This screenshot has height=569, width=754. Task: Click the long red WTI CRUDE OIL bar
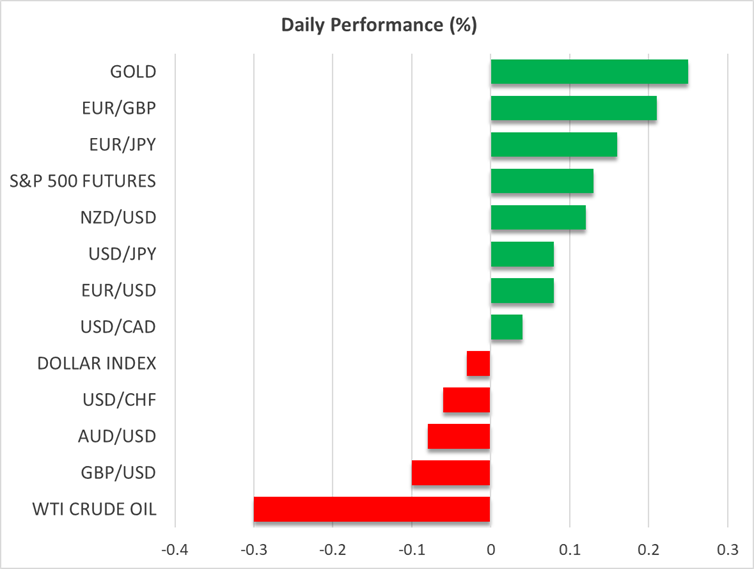pyautogui.click(x=372, y=509)
